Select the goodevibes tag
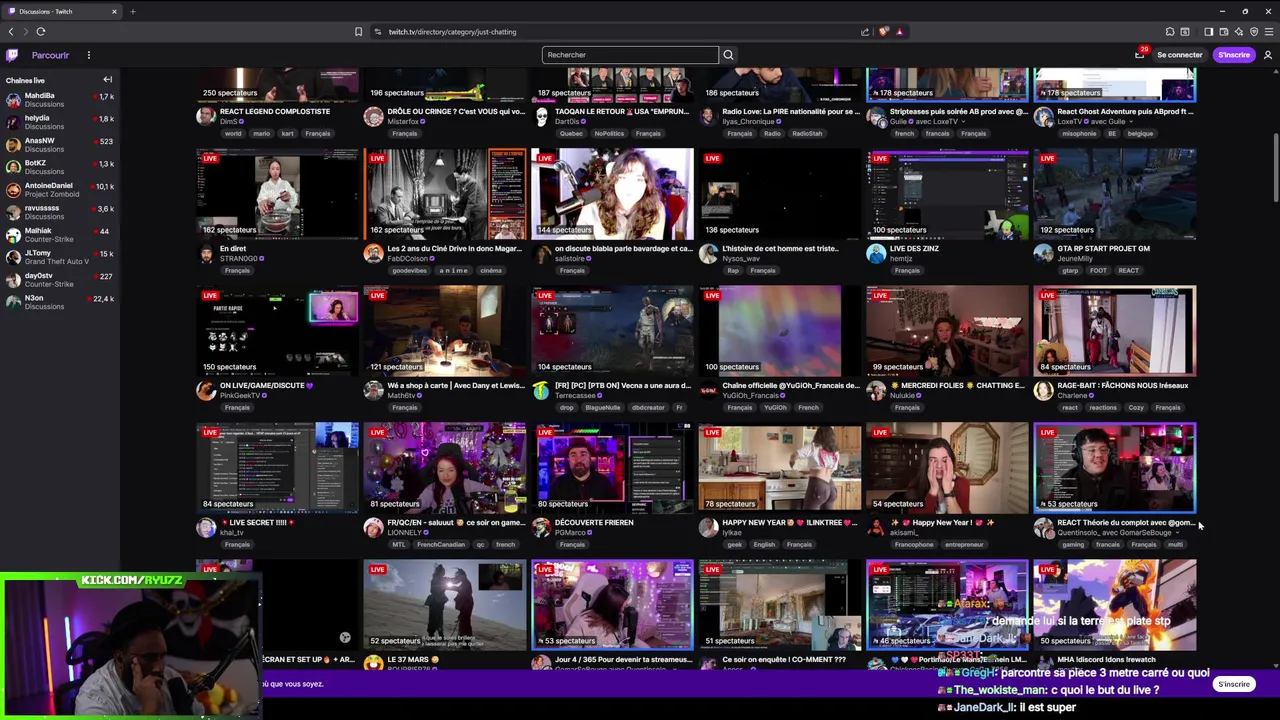1280x720 pixels. pos(409,271)
